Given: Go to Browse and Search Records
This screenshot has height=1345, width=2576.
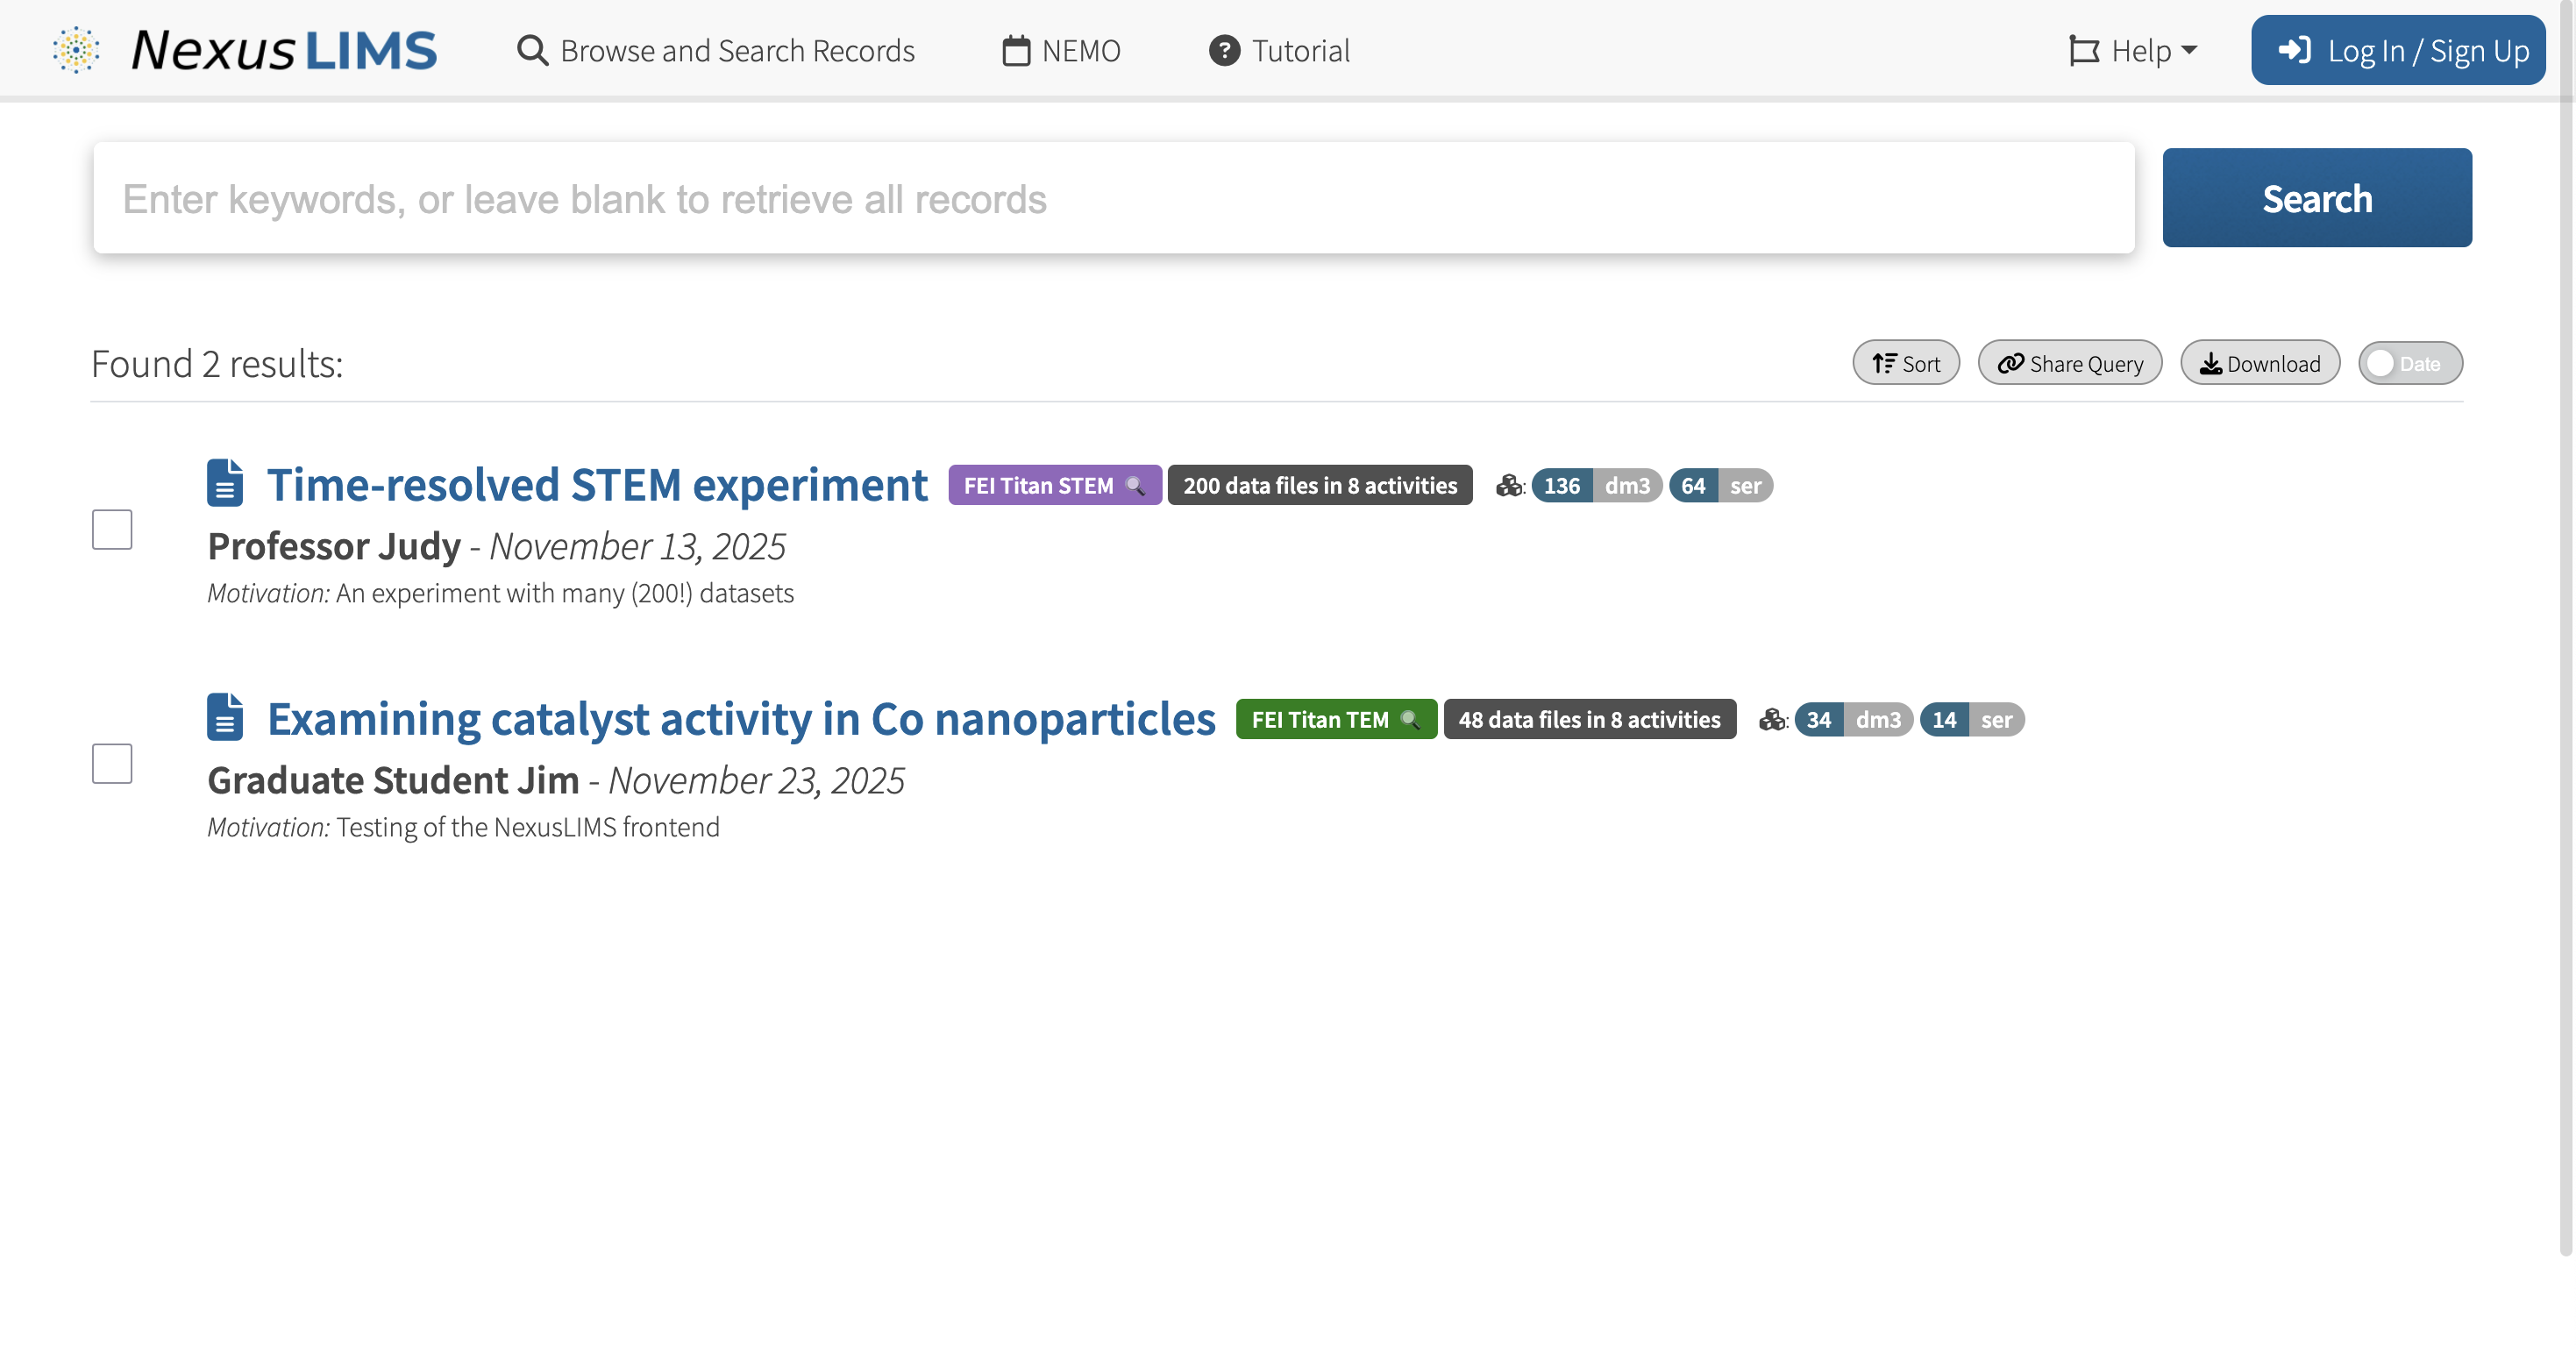Looking at the screenshot, I should (716, 51).
